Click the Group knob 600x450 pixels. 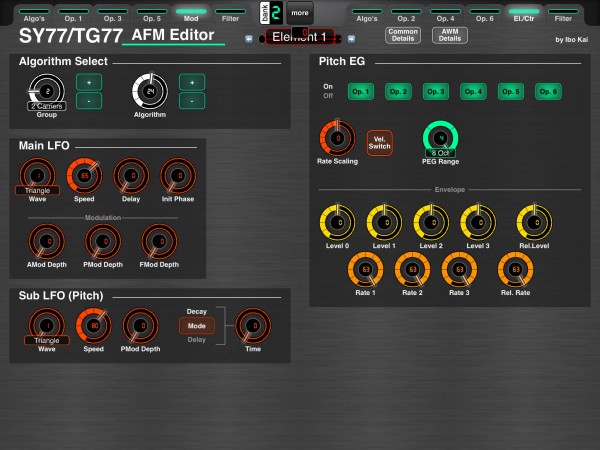(x=47, y=91)
